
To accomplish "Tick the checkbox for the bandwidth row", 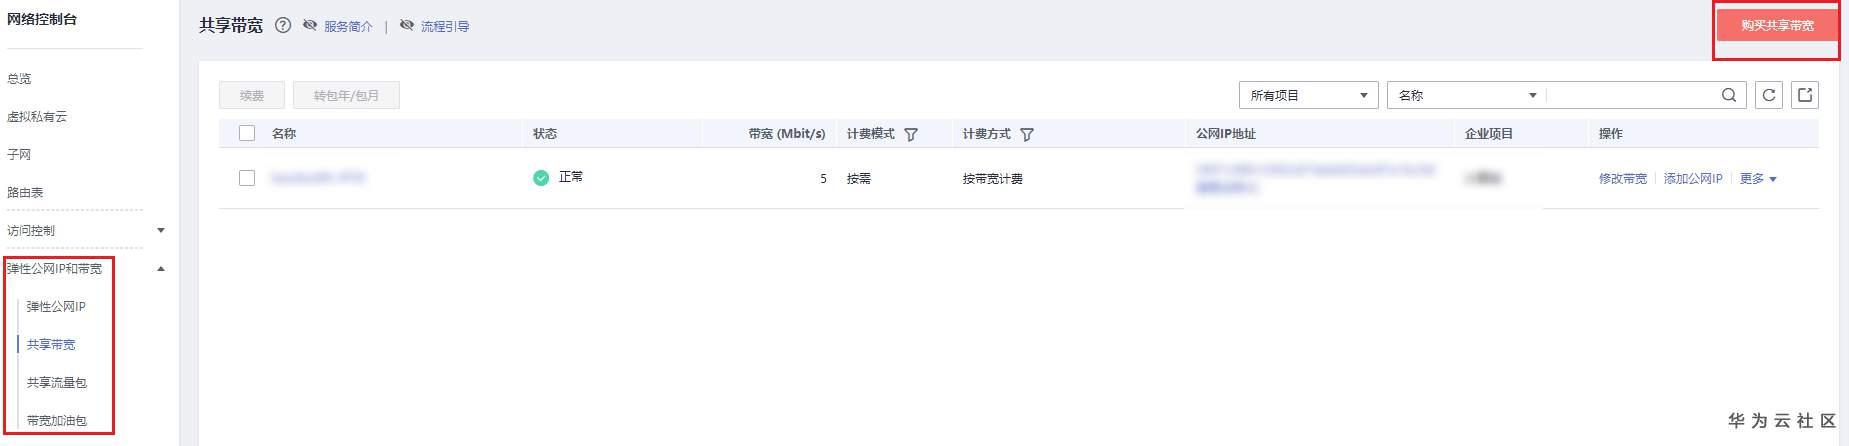I will coord(247,178).
